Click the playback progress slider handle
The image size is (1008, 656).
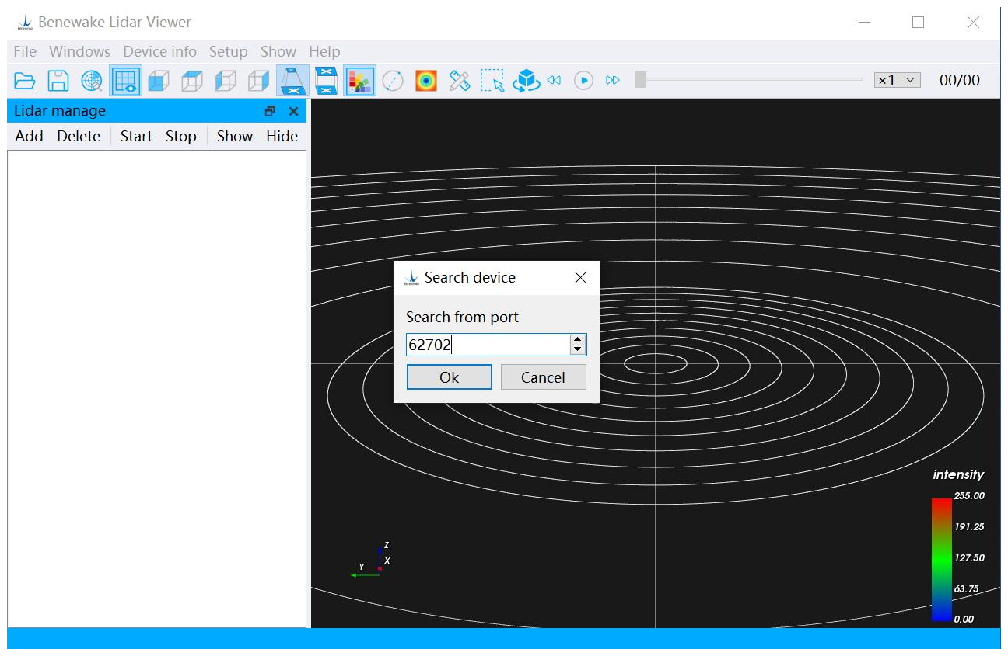[x=640, y=80]
